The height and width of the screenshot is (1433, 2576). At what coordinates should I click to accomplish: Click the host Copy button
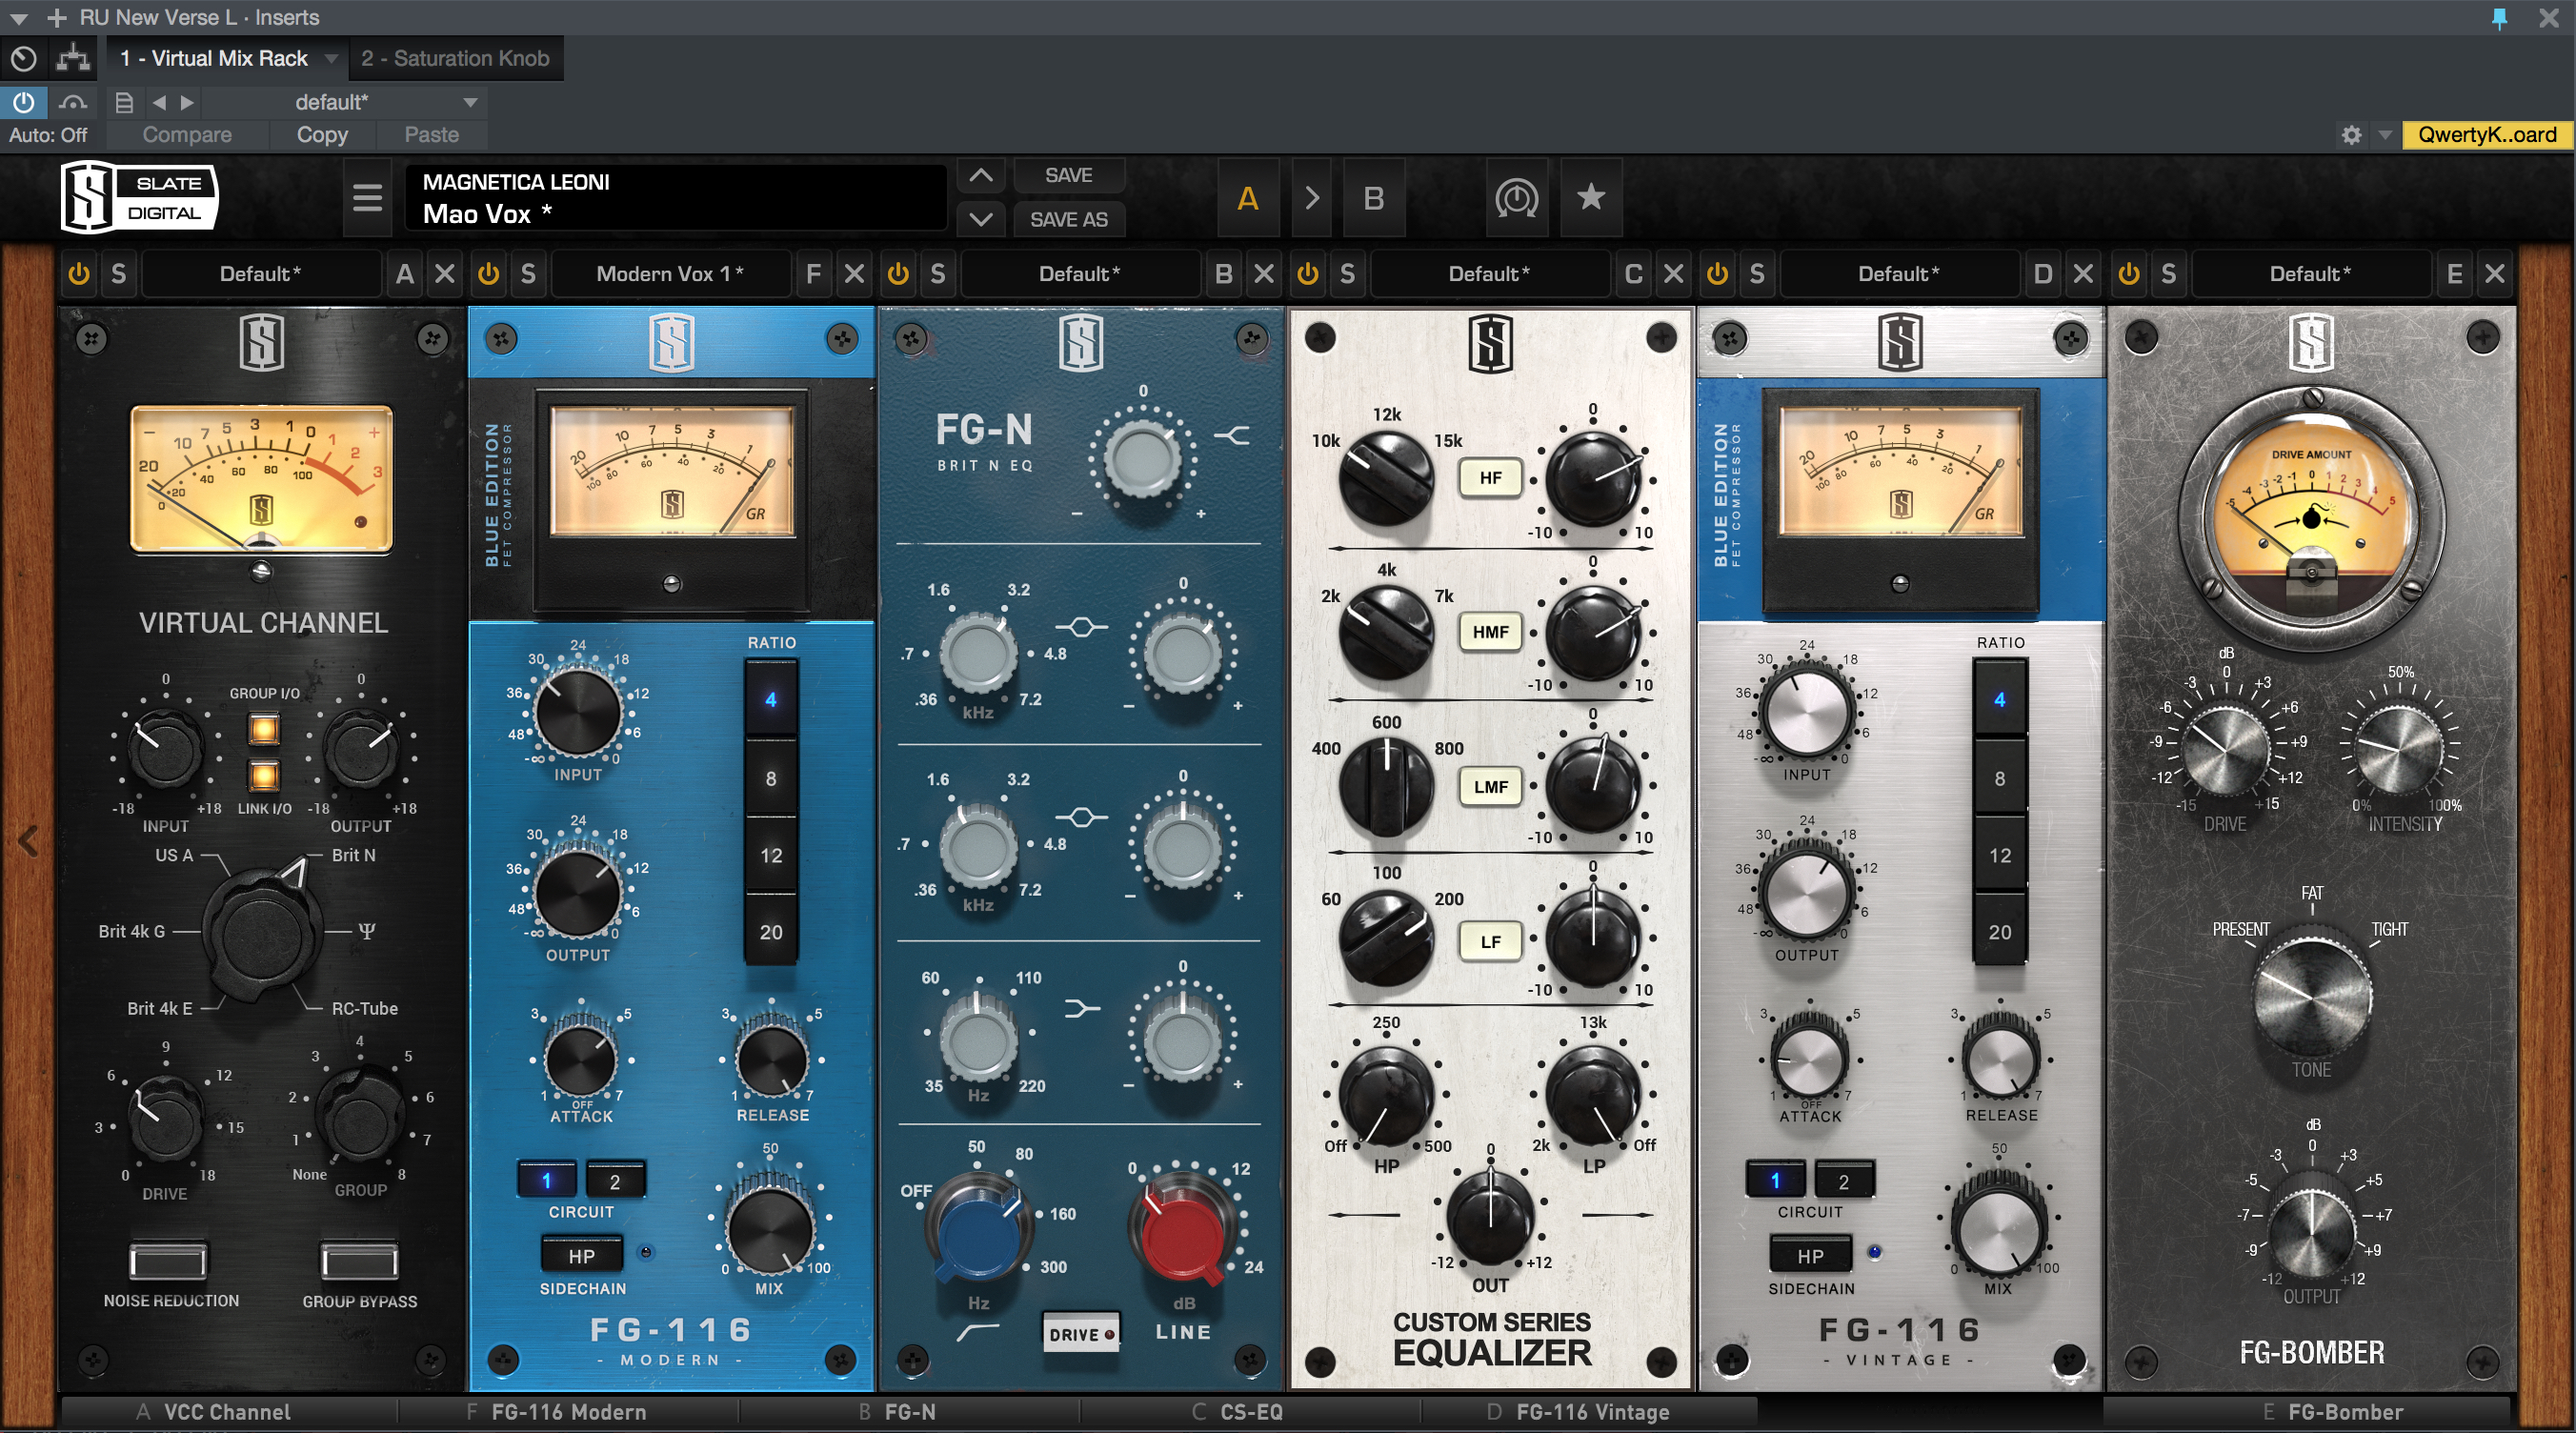[x=322, y=134]
